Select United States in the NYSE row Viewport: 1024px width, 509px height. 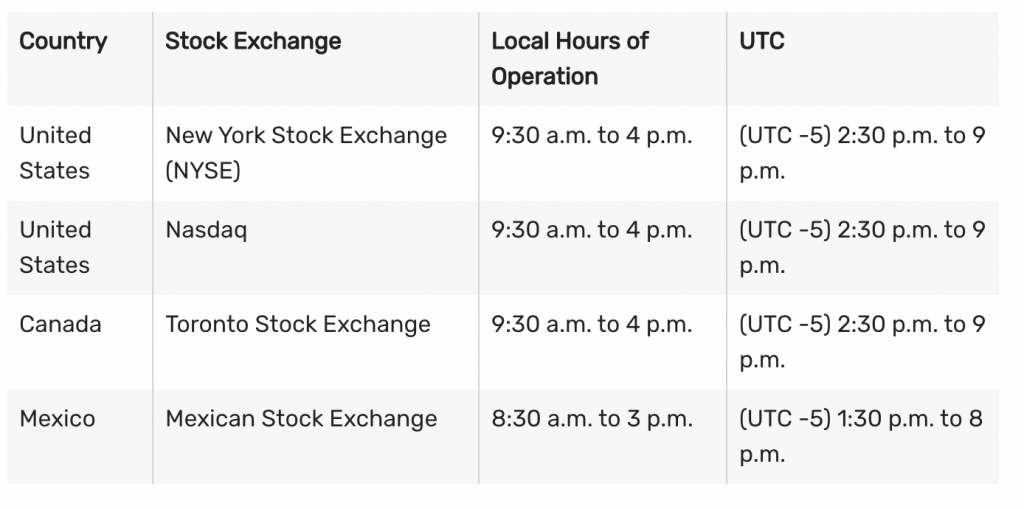[x=56, y=153]
